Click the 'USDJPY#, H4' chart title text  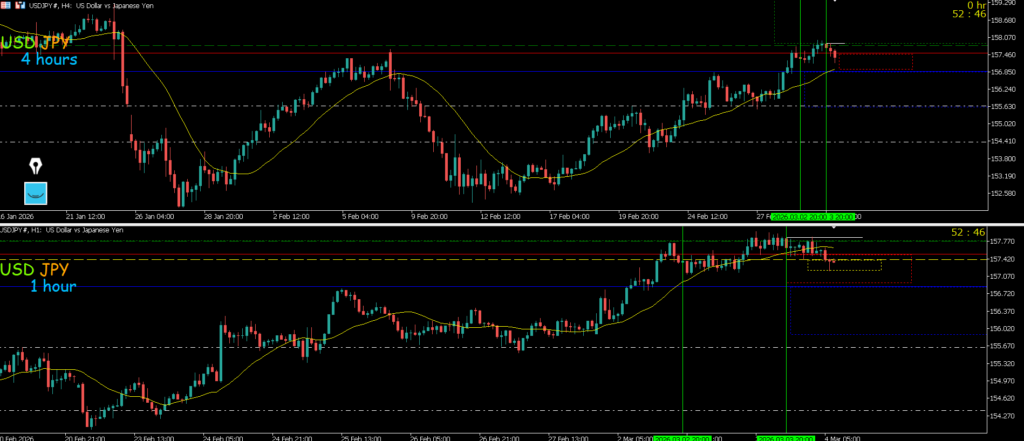click(x=60, y=7)
